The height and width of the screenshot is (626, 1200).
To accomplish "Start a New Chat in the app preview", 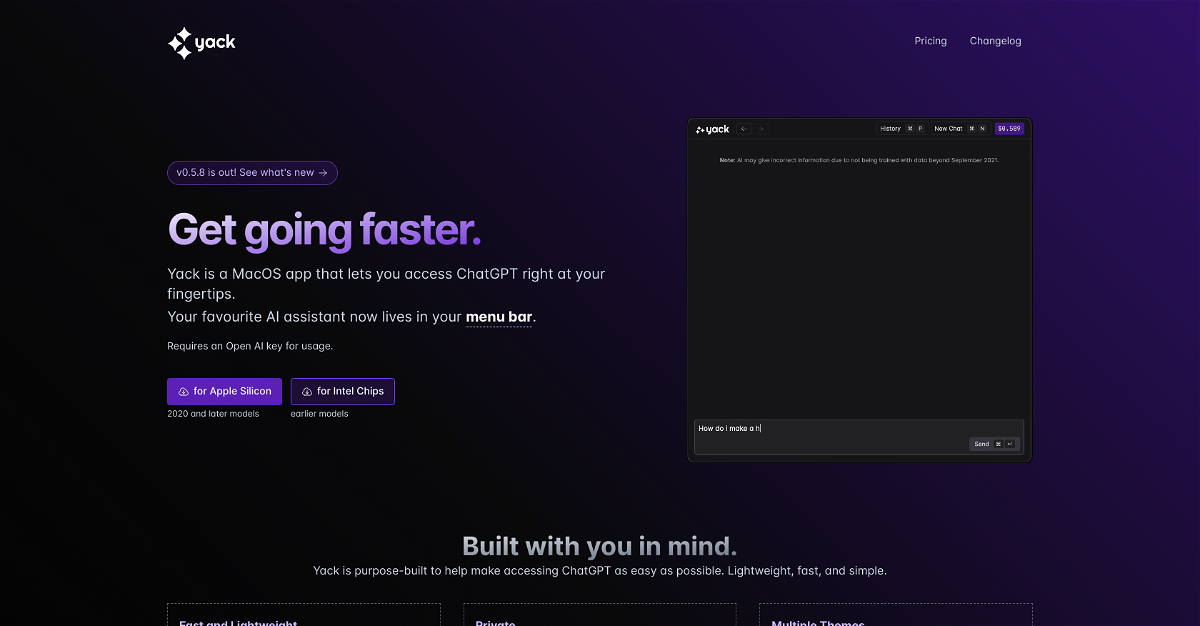I will coord(960,129).
